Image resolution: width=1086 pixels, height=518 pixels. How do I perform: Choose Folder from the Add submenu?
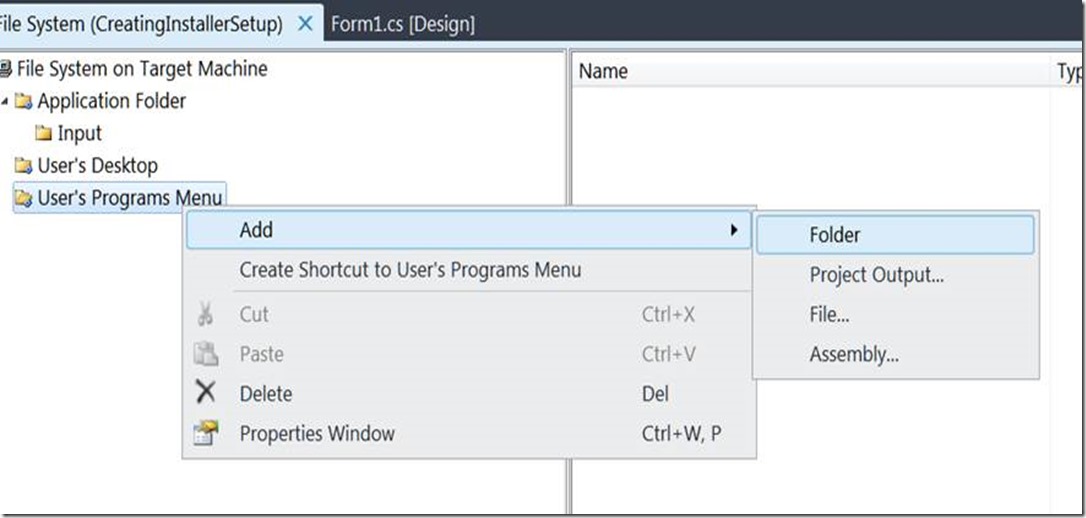pos(835,235)
